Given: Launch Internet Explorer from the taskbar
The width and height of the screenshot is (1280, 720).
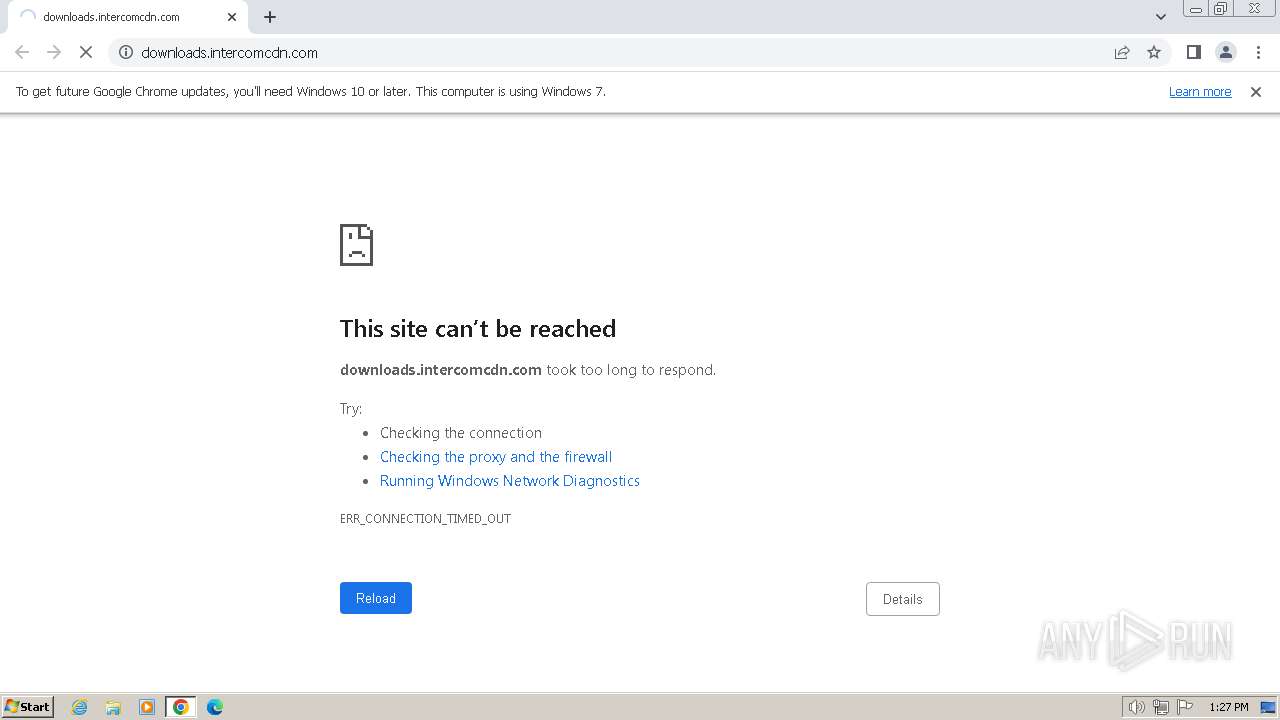Looking at the screenshot, I should click(x=80, y=707).
